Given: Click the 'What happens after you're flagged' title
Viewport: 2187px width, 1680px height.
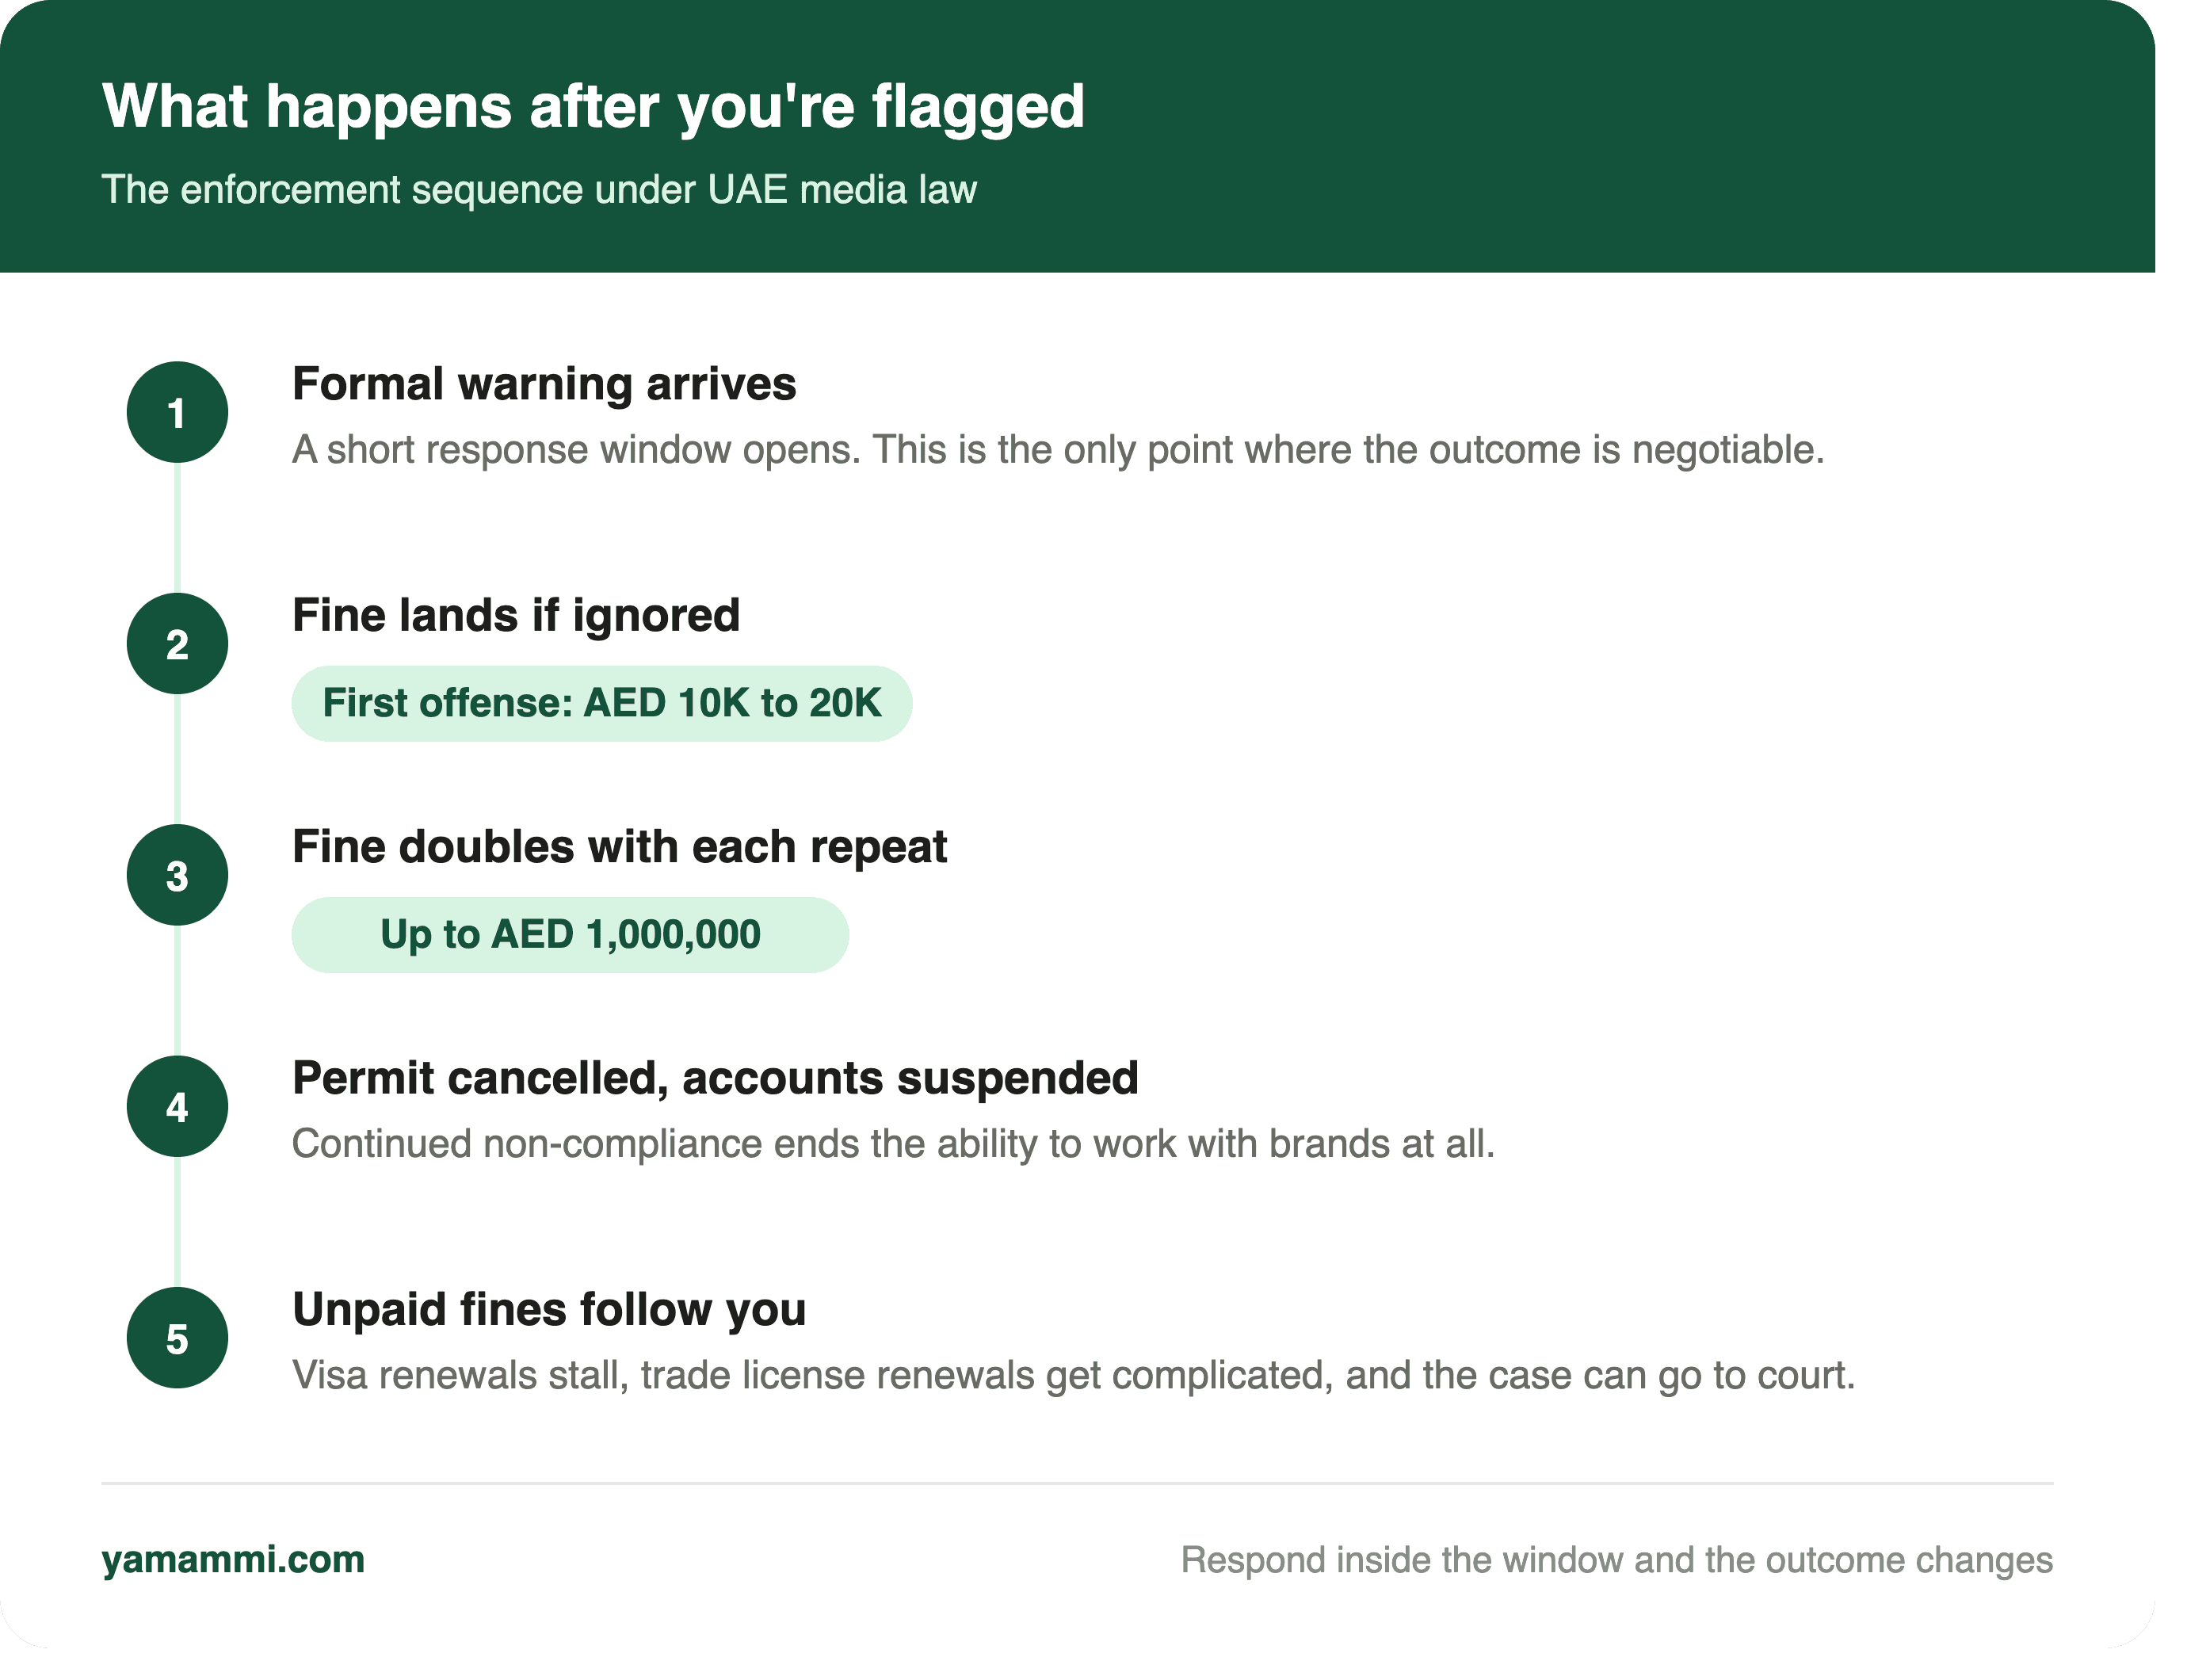Looking at the screenshot, I should tap(593, 106).
